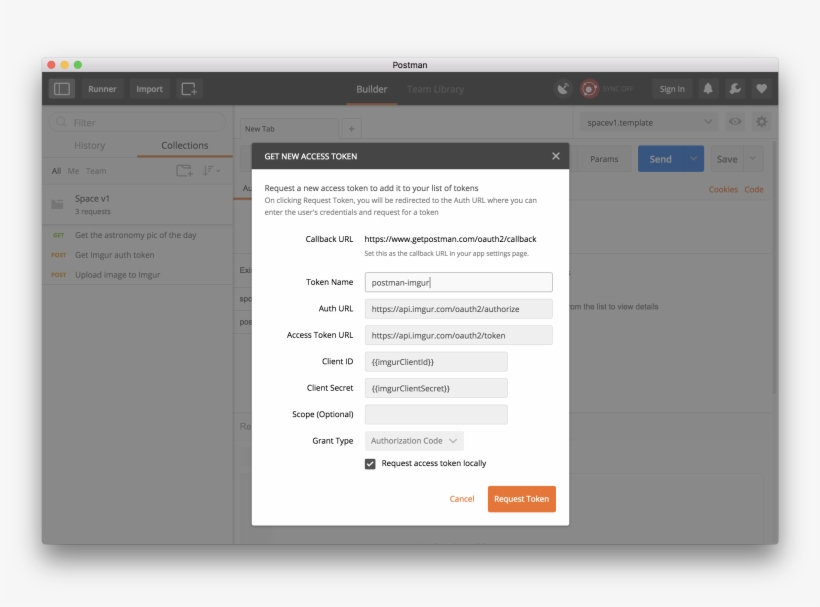
Task: Open the notifications bell icon
Action: pyautogui.click(x=707, y=88)
